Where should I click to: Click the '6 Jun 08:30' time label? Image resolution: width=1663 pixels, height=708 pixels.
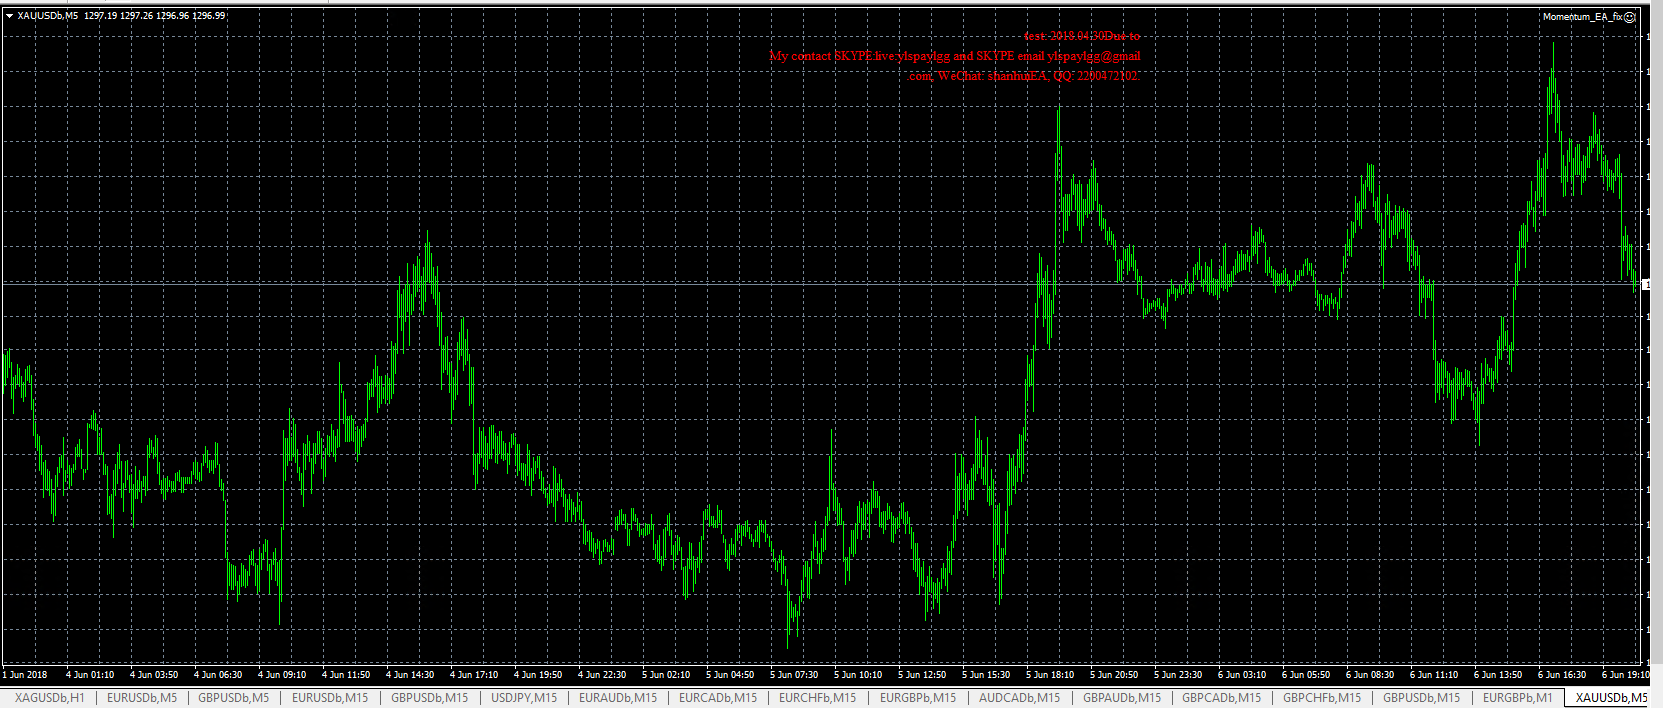pyautogui.click(x=1370, y=675)
